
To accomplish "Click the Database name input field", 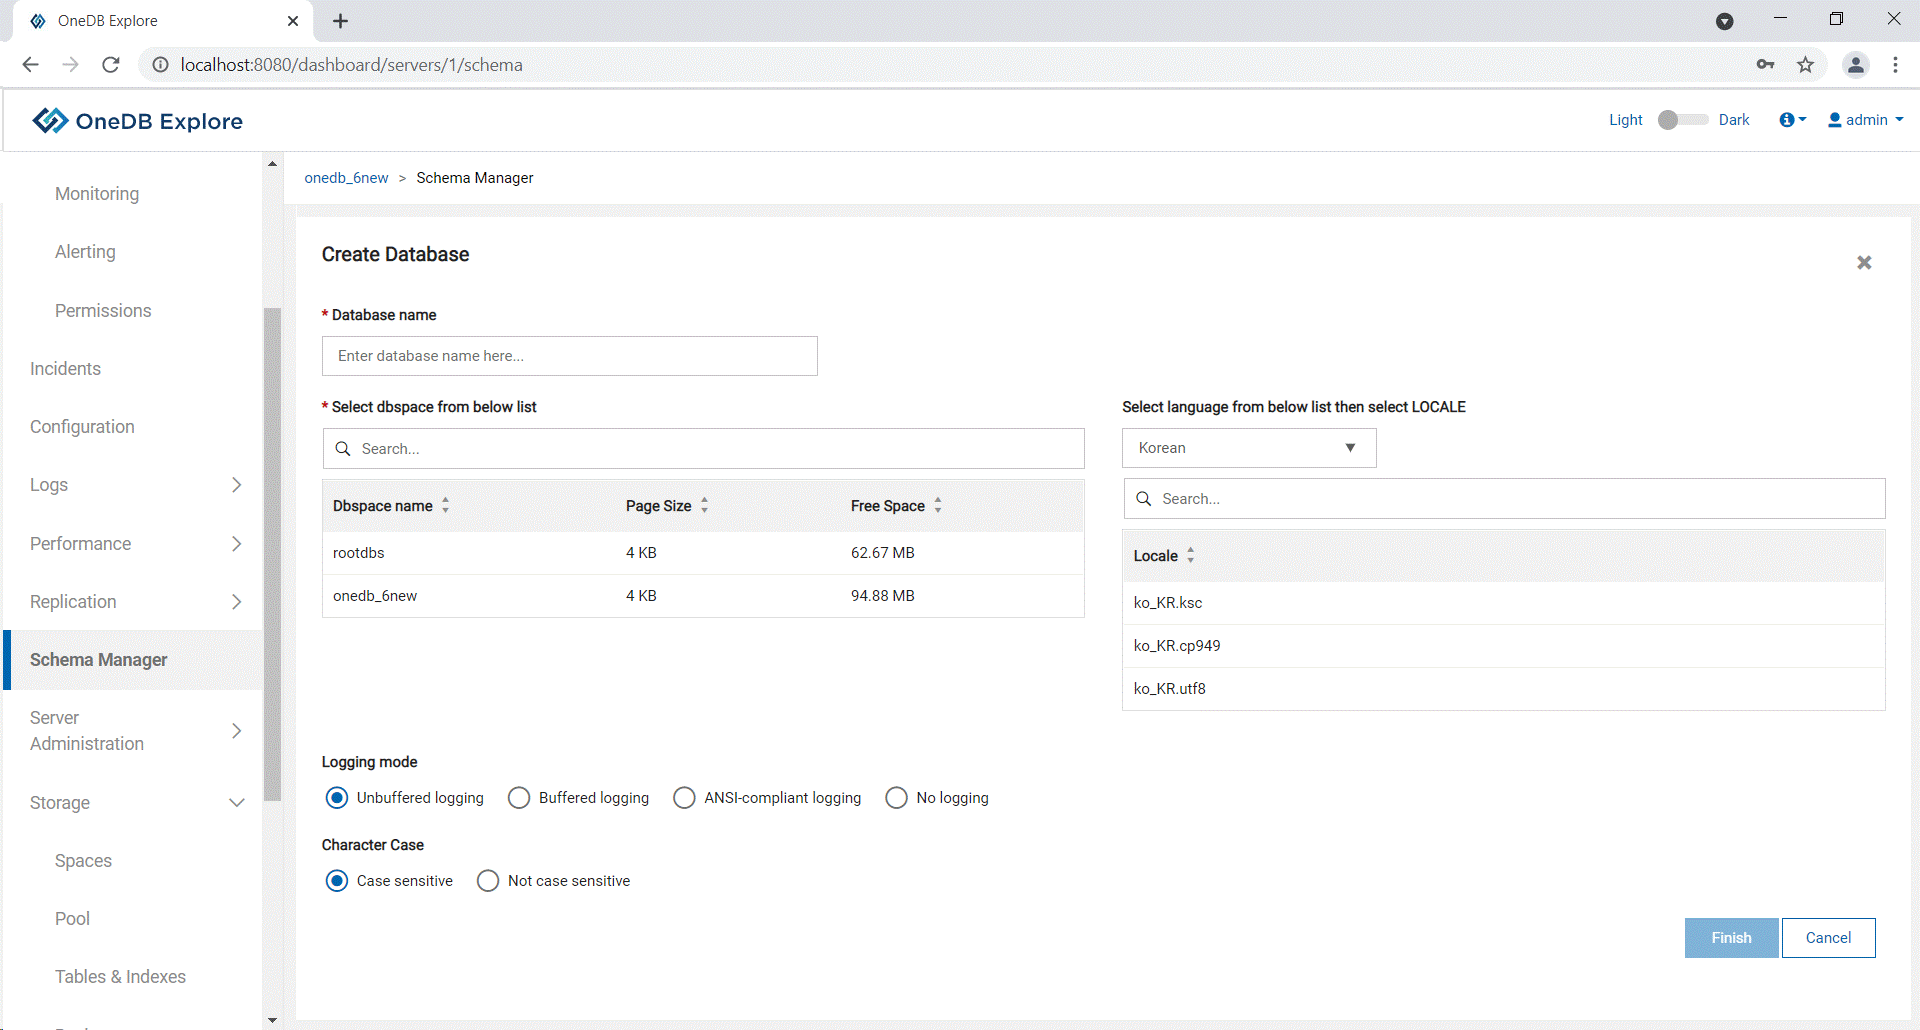I will pos(569,356).
